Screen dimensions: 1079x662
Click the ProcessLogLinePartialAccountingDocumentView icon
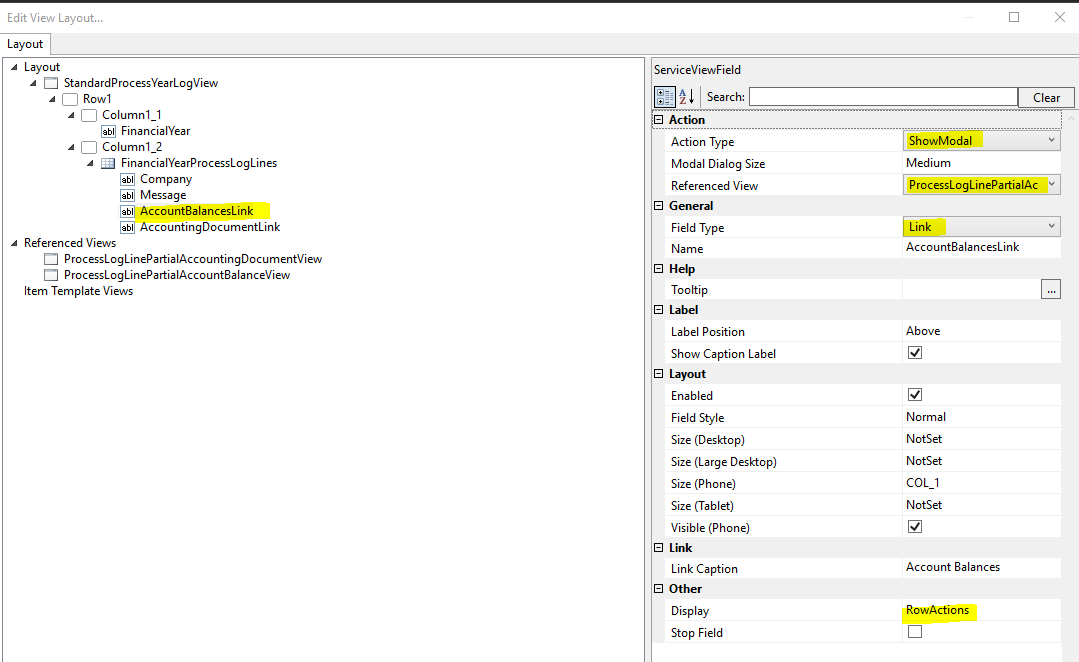click(x=51, y=259)
